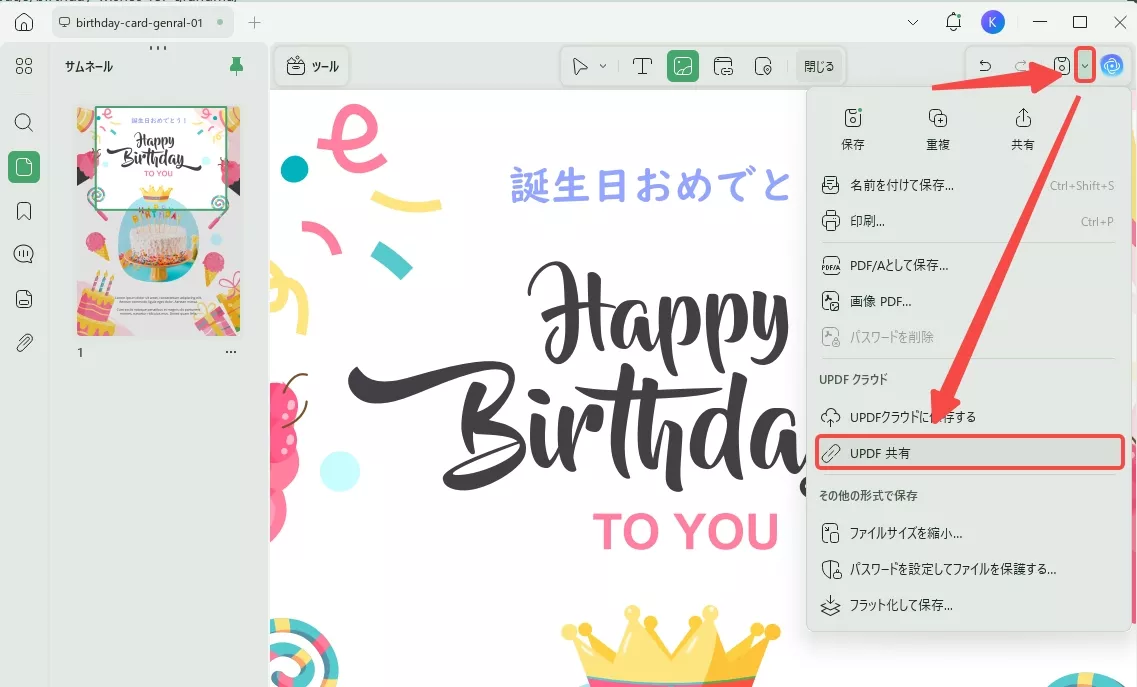Open the UPDF AI assistant icon
Screen dimensions: 1137x687
(x=1112, y=66)
